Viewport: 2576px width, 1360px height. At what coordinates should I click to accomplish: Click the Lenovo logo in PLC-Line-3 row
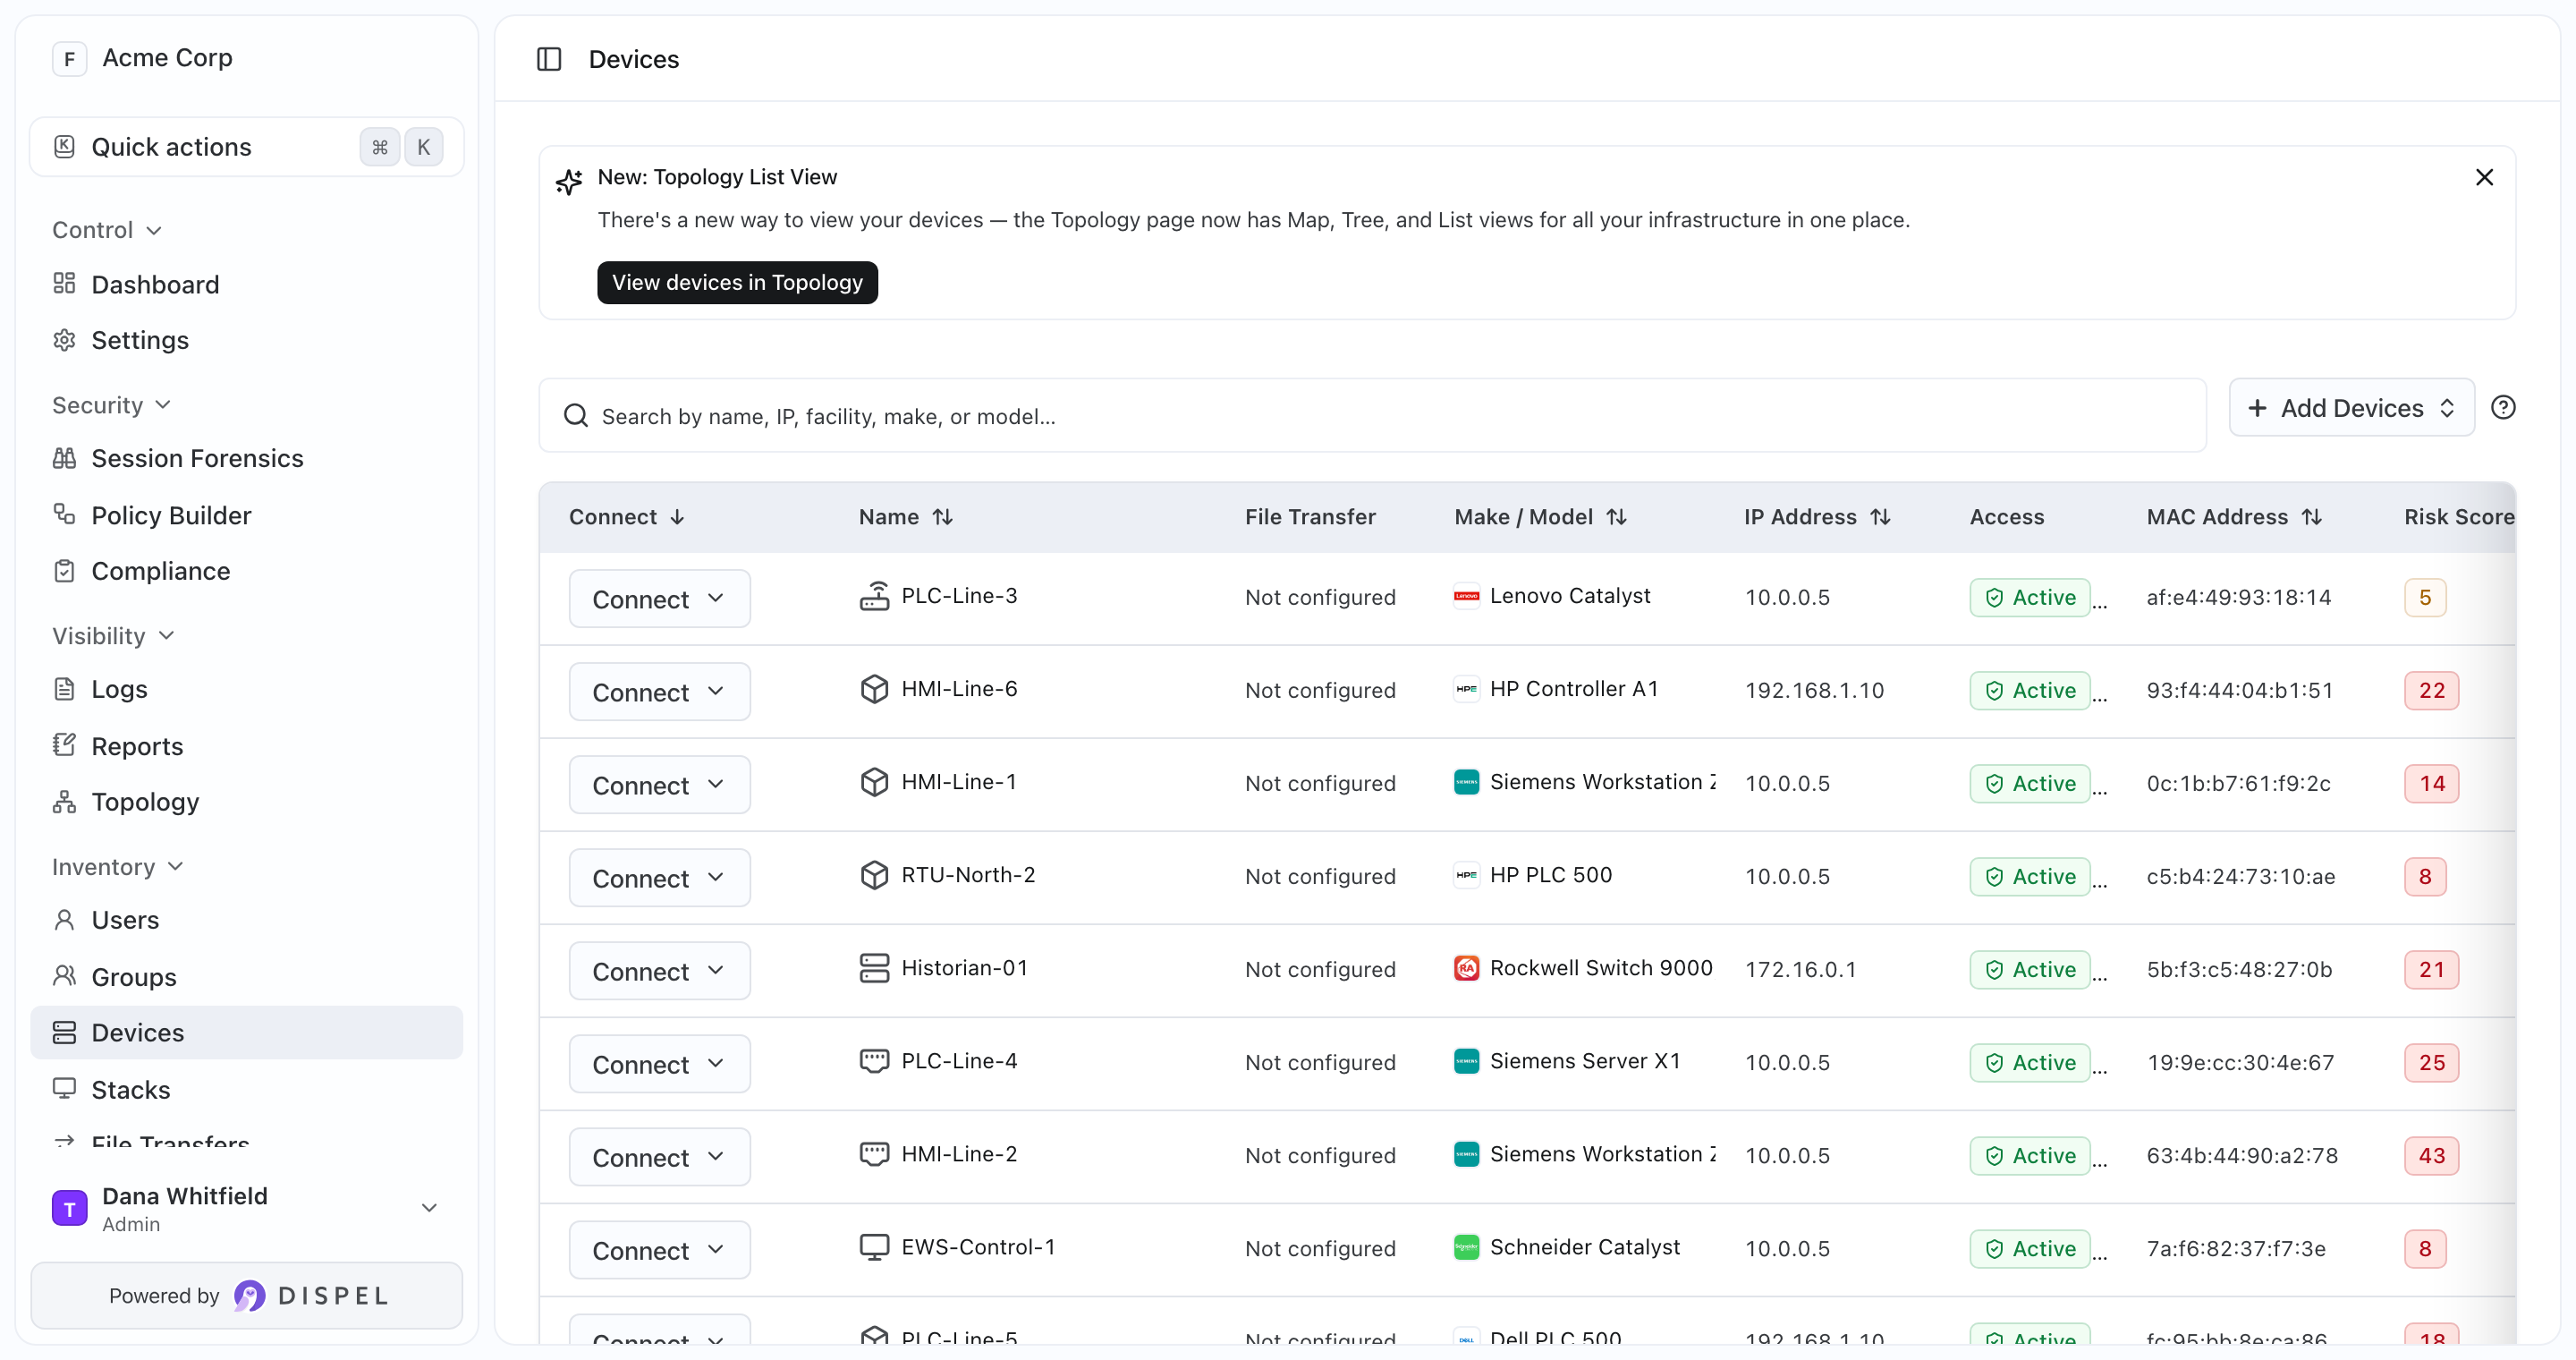pyautogui.click(x=1466, y=596)
